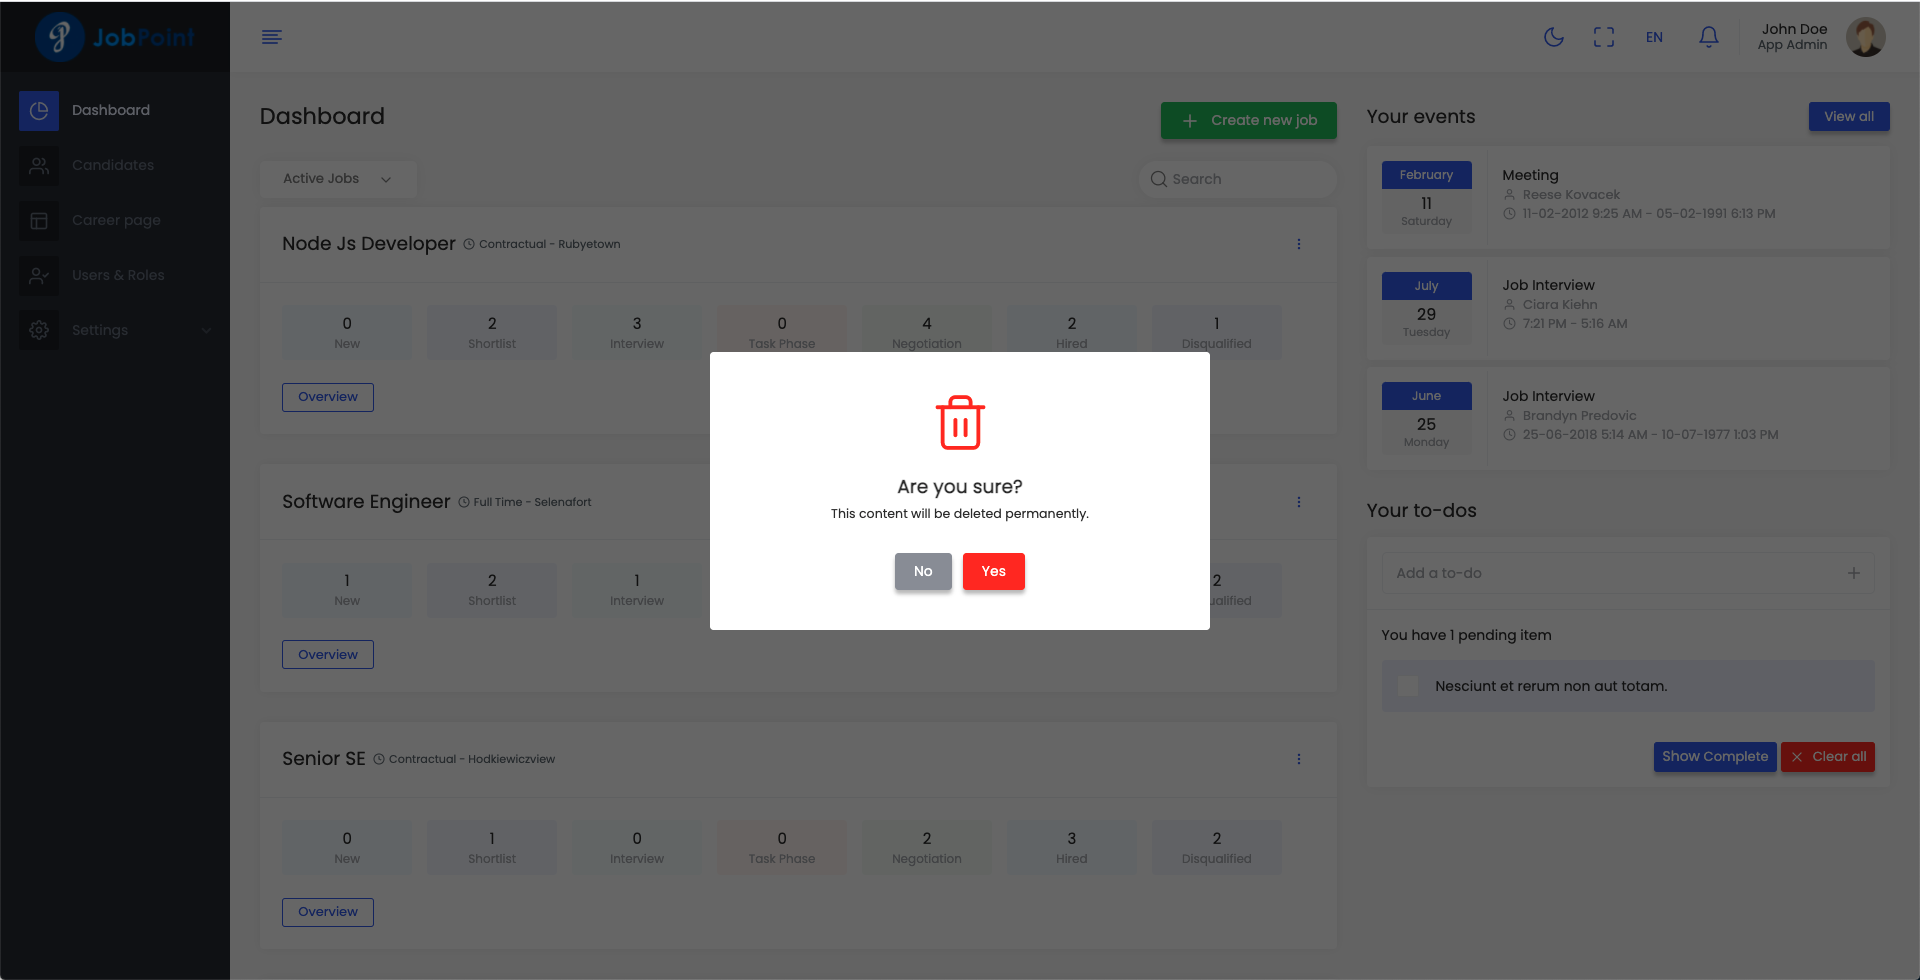Confirm deletion by clicking Yes
Screen dimensions: 1920x980
pyautogui.click(x=993, y=571)
